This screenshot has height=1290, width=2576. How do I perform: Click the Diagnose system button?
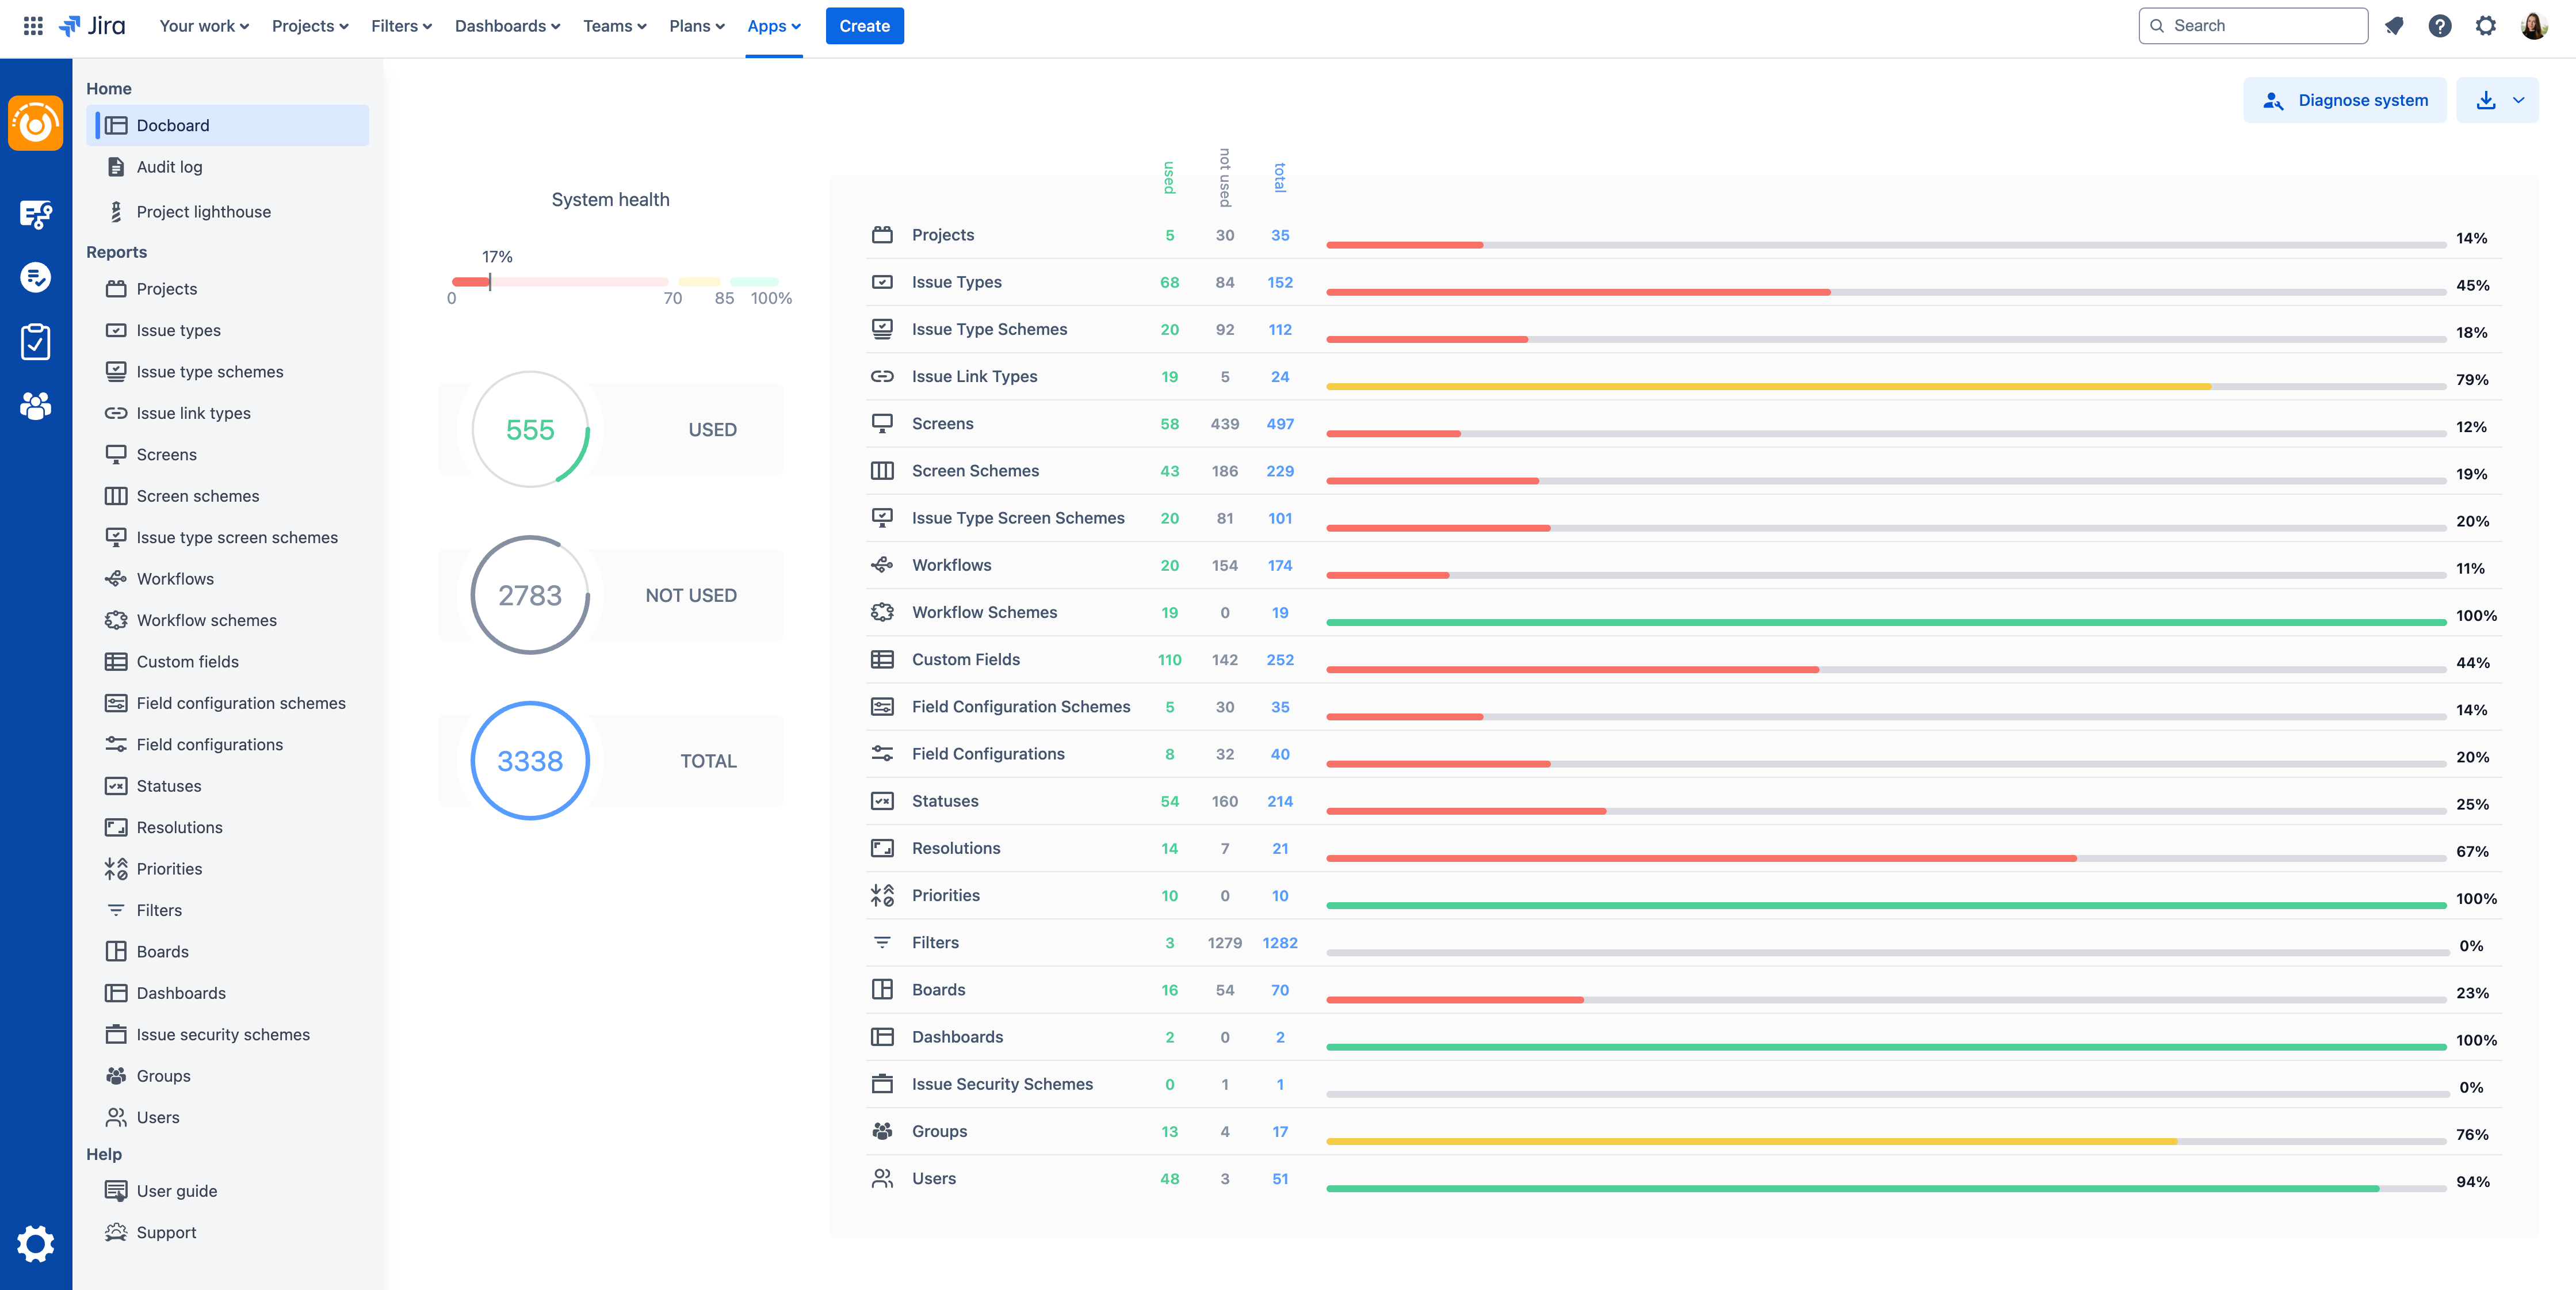2345,100
